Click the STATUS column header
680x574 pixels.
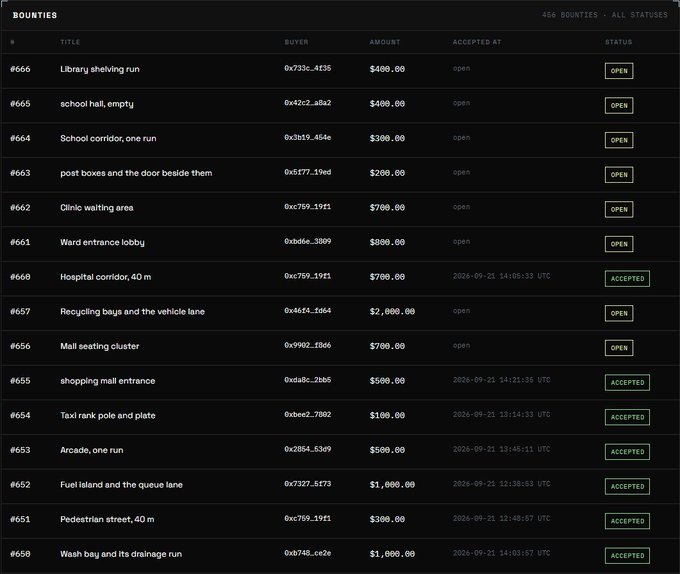[x=618, y=42]
